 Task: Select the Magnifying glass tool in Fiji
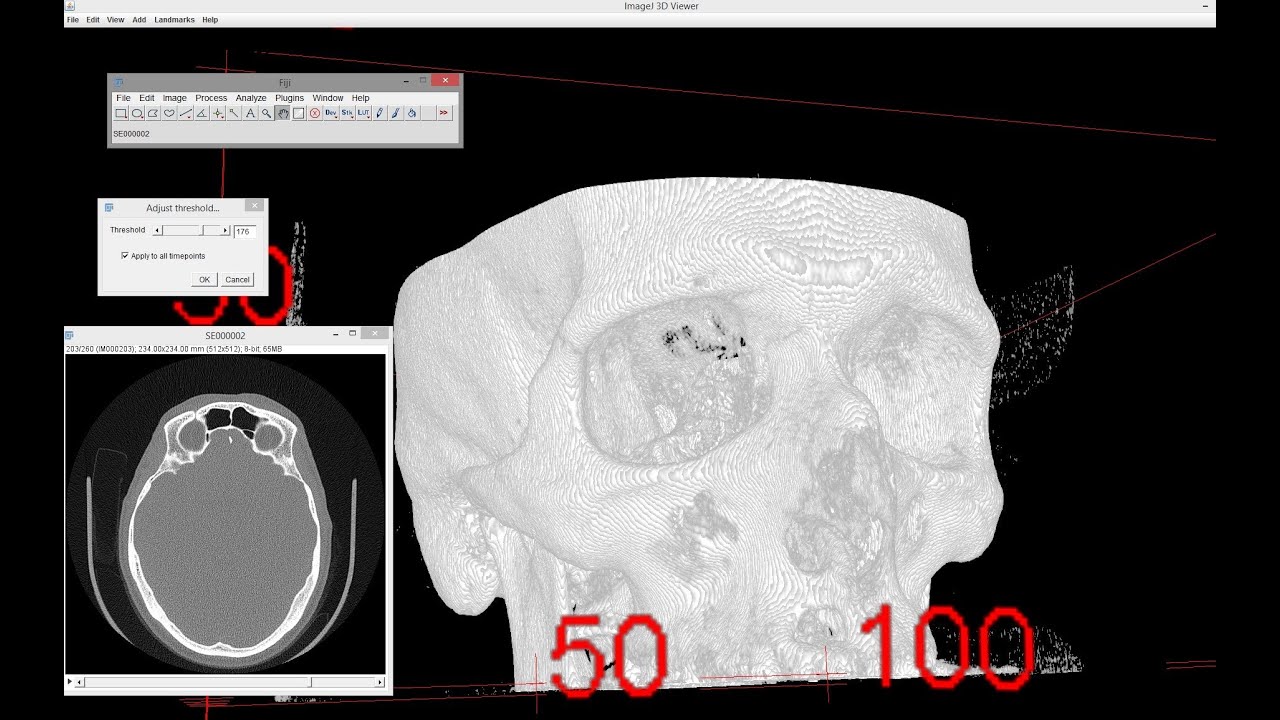point(266,113)
